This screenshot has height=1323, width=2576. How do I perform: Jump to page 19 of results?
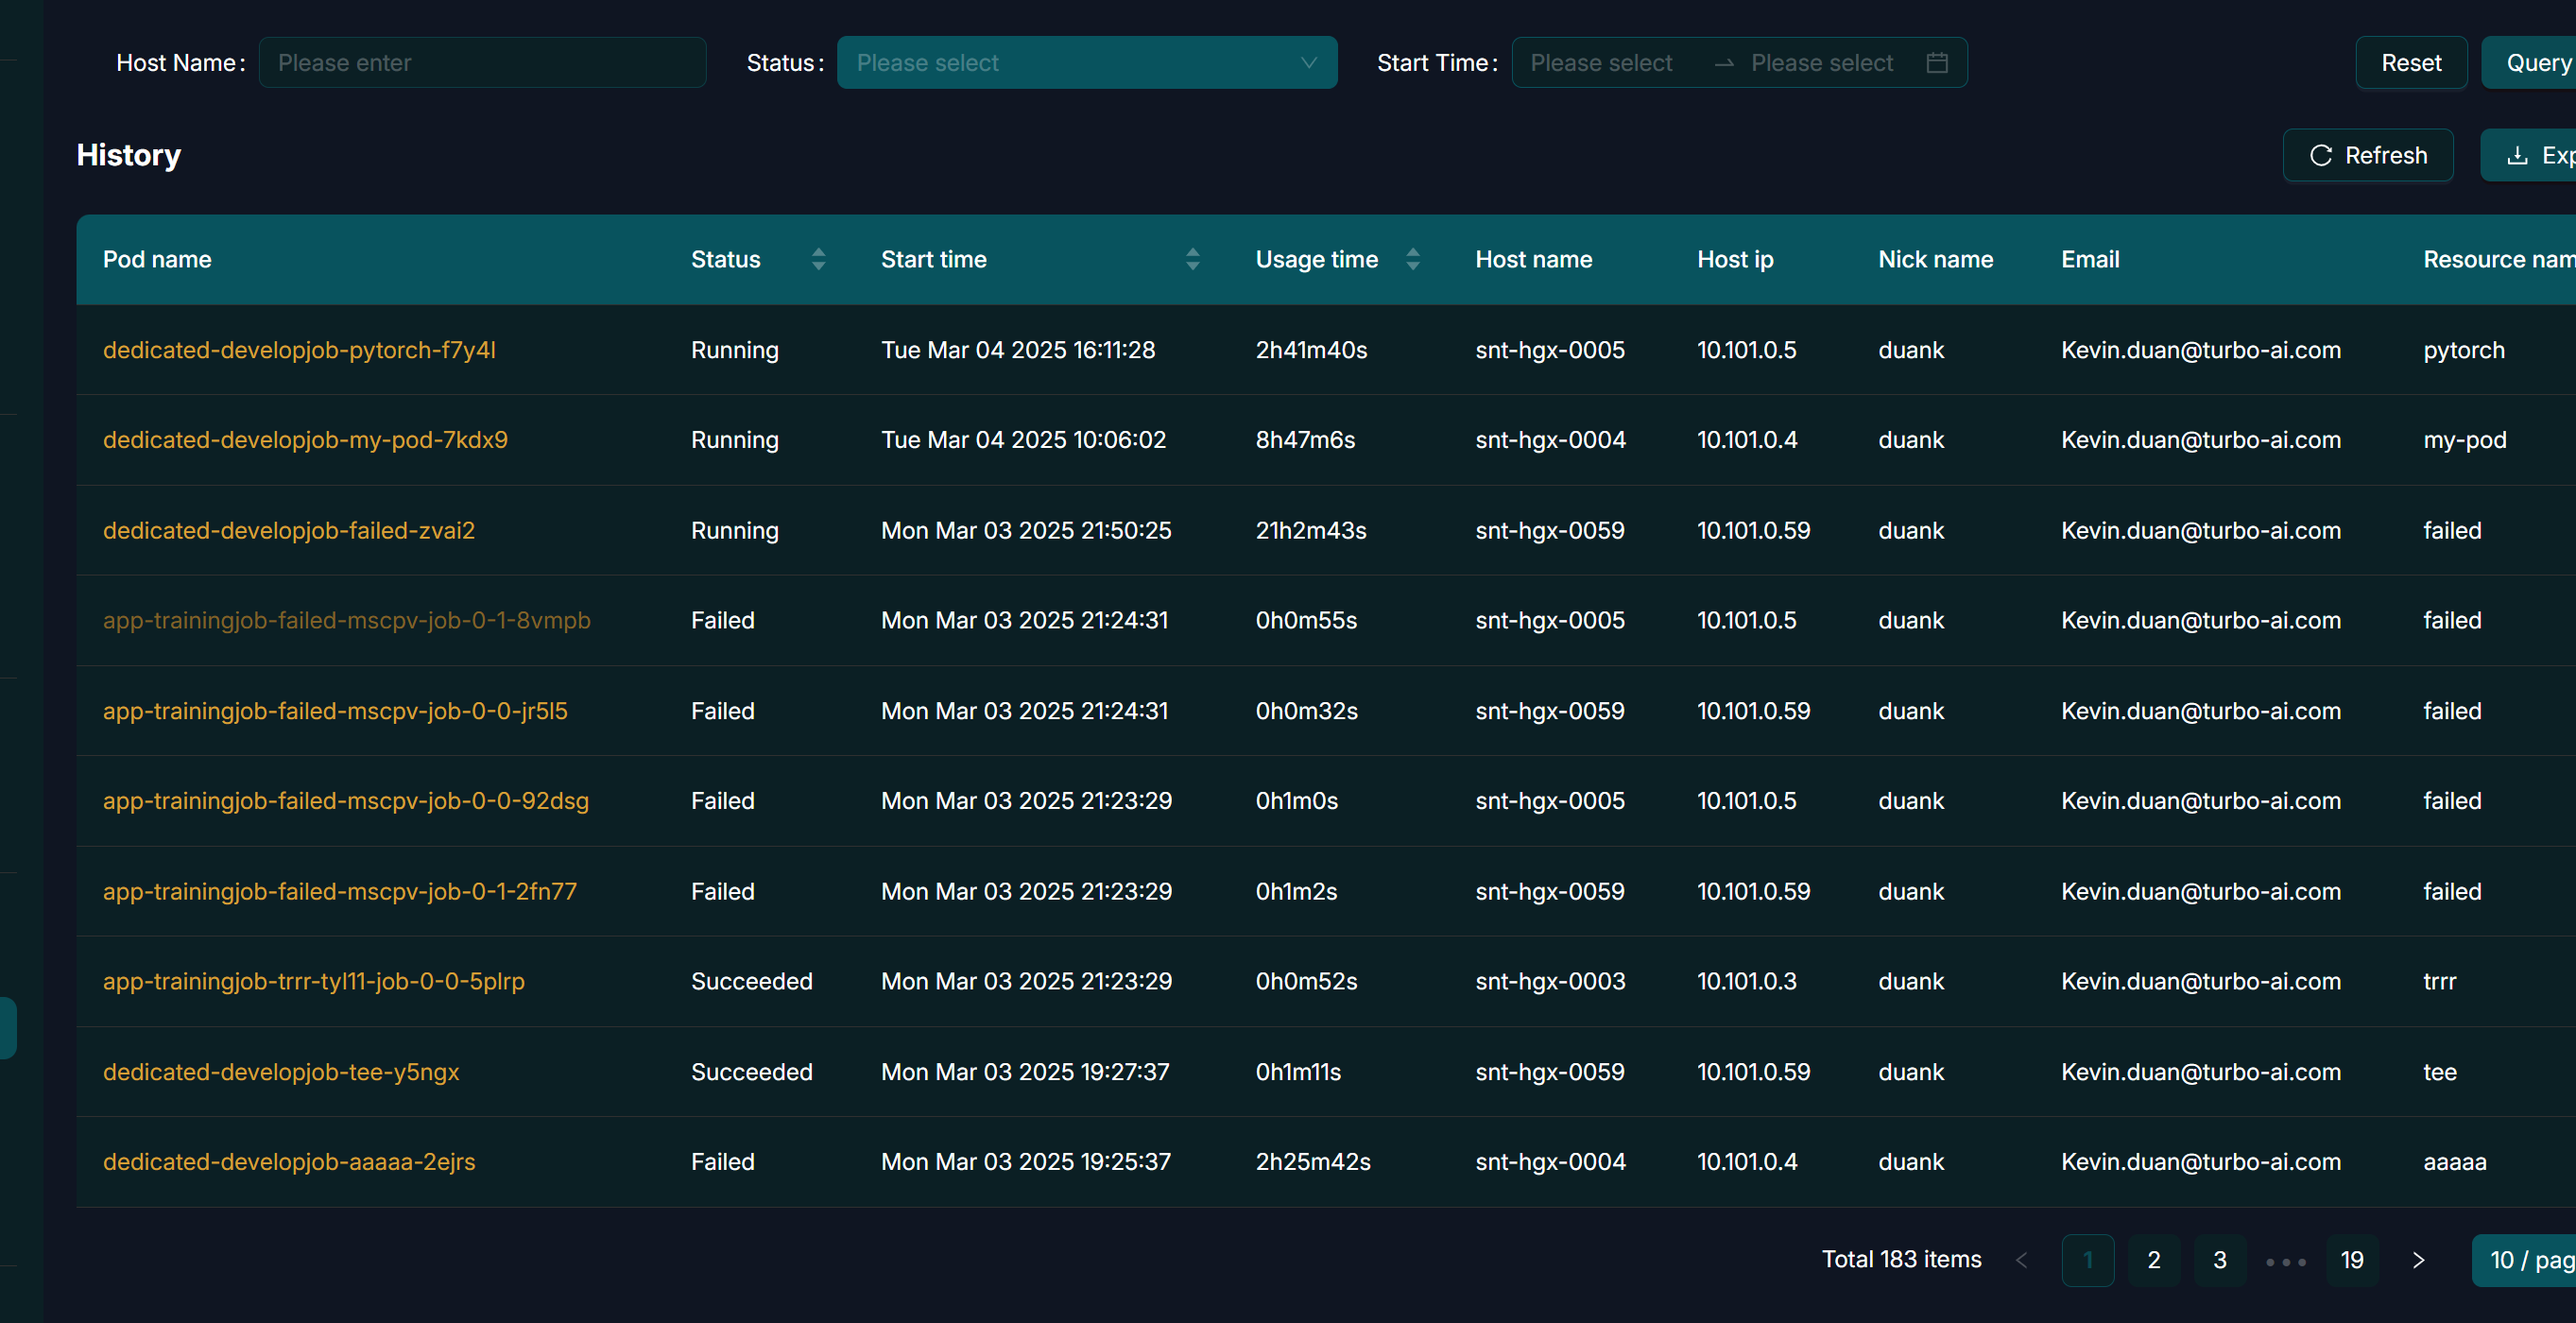[2351, 1260]
